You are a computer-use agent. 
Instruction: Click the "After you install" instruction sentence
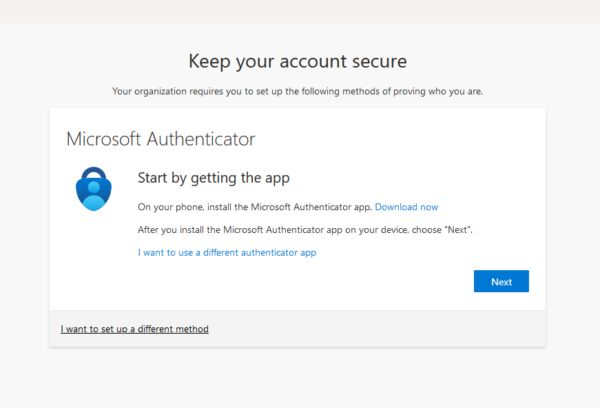[x=304, y=230]
